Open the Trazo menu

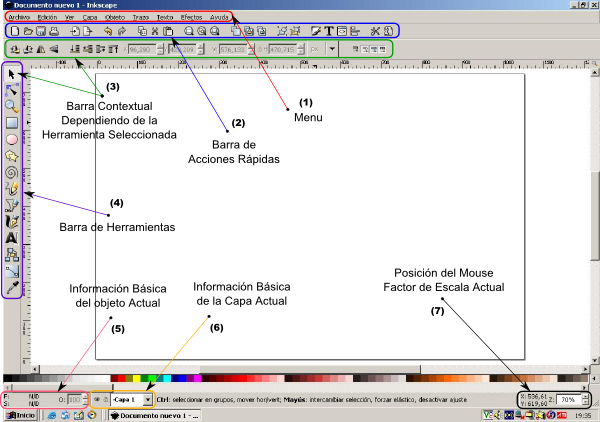tap(141, 17)
